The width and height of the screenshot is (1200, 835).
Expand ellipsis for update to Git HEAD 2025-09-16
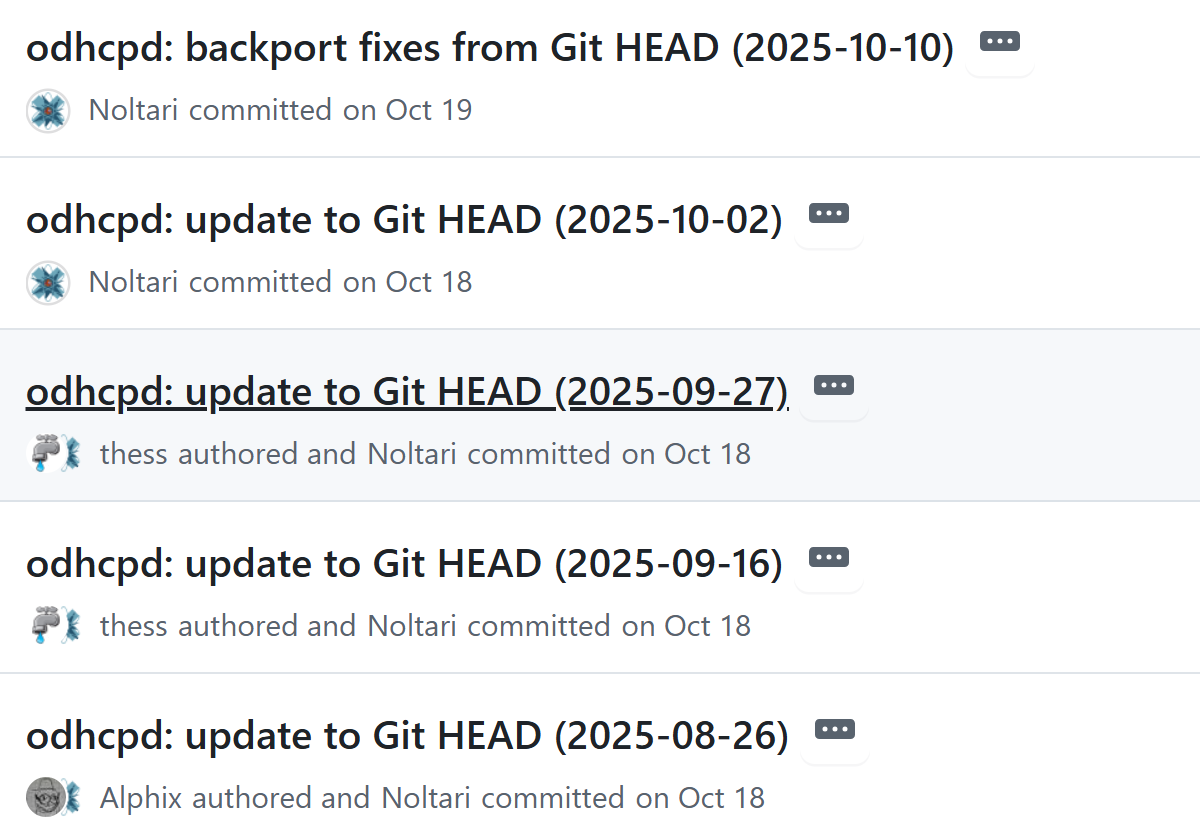[828, 557]
